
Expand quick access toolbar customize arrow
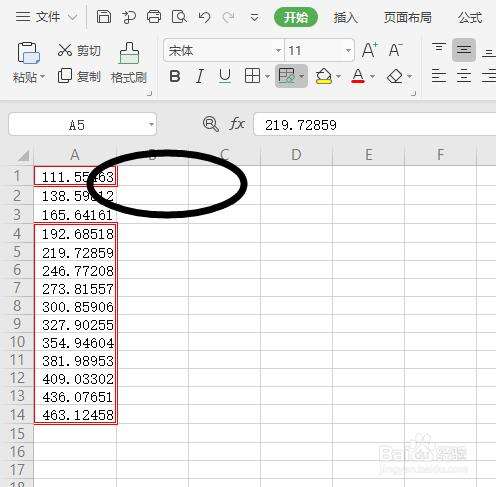click(x=254, y=17)
